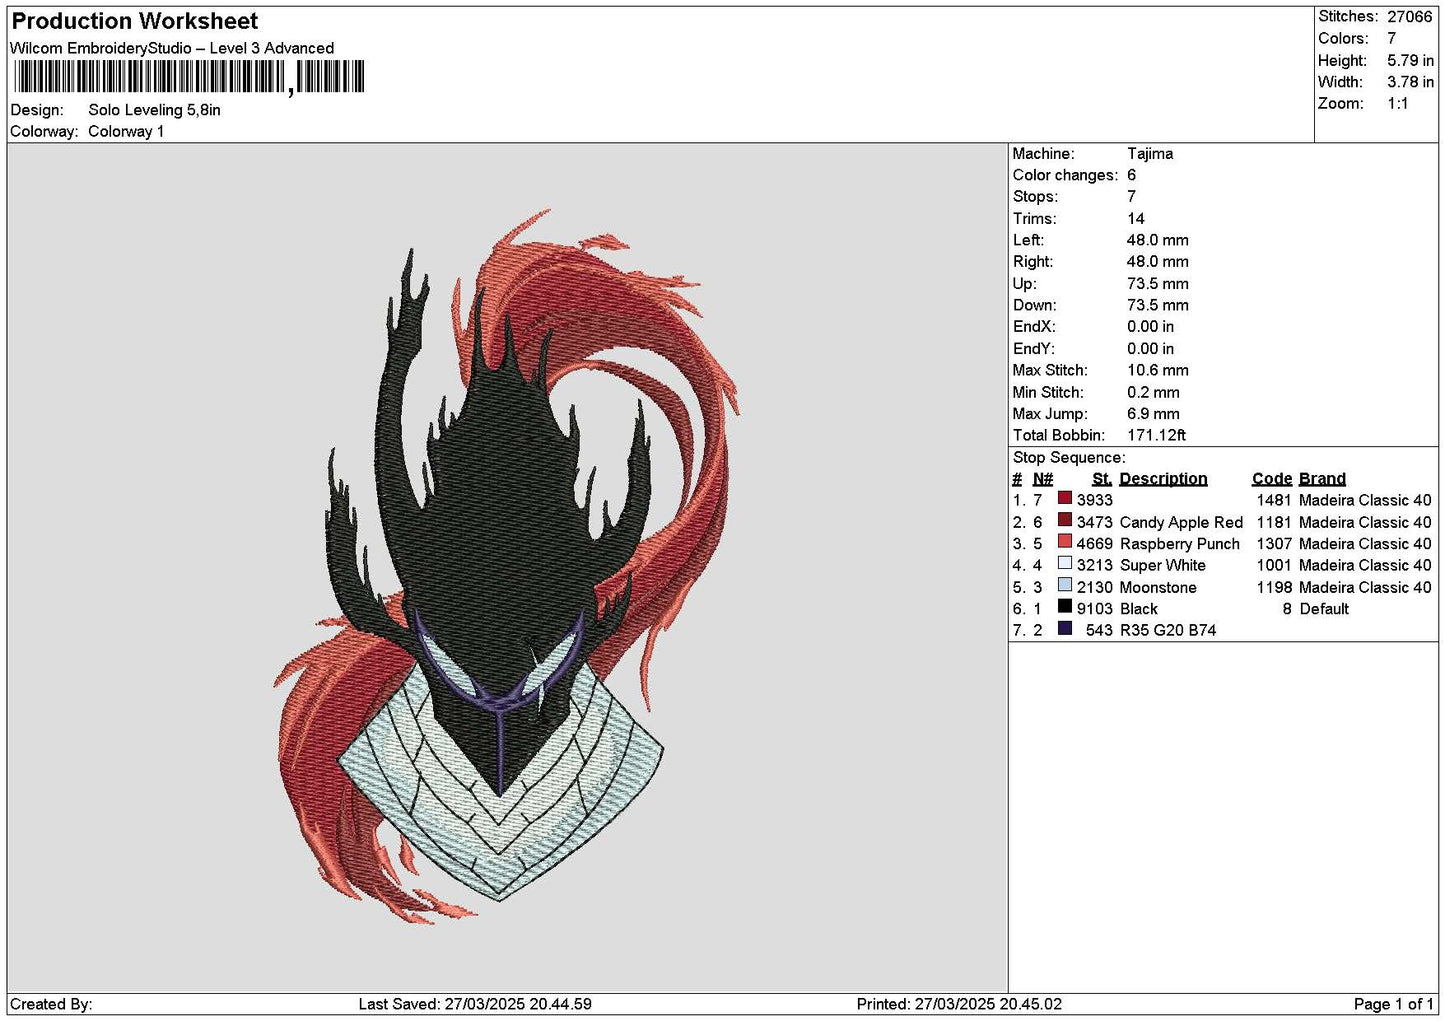
Task: Click the Super White color swatch
Action: click(x=1065, y=563)
